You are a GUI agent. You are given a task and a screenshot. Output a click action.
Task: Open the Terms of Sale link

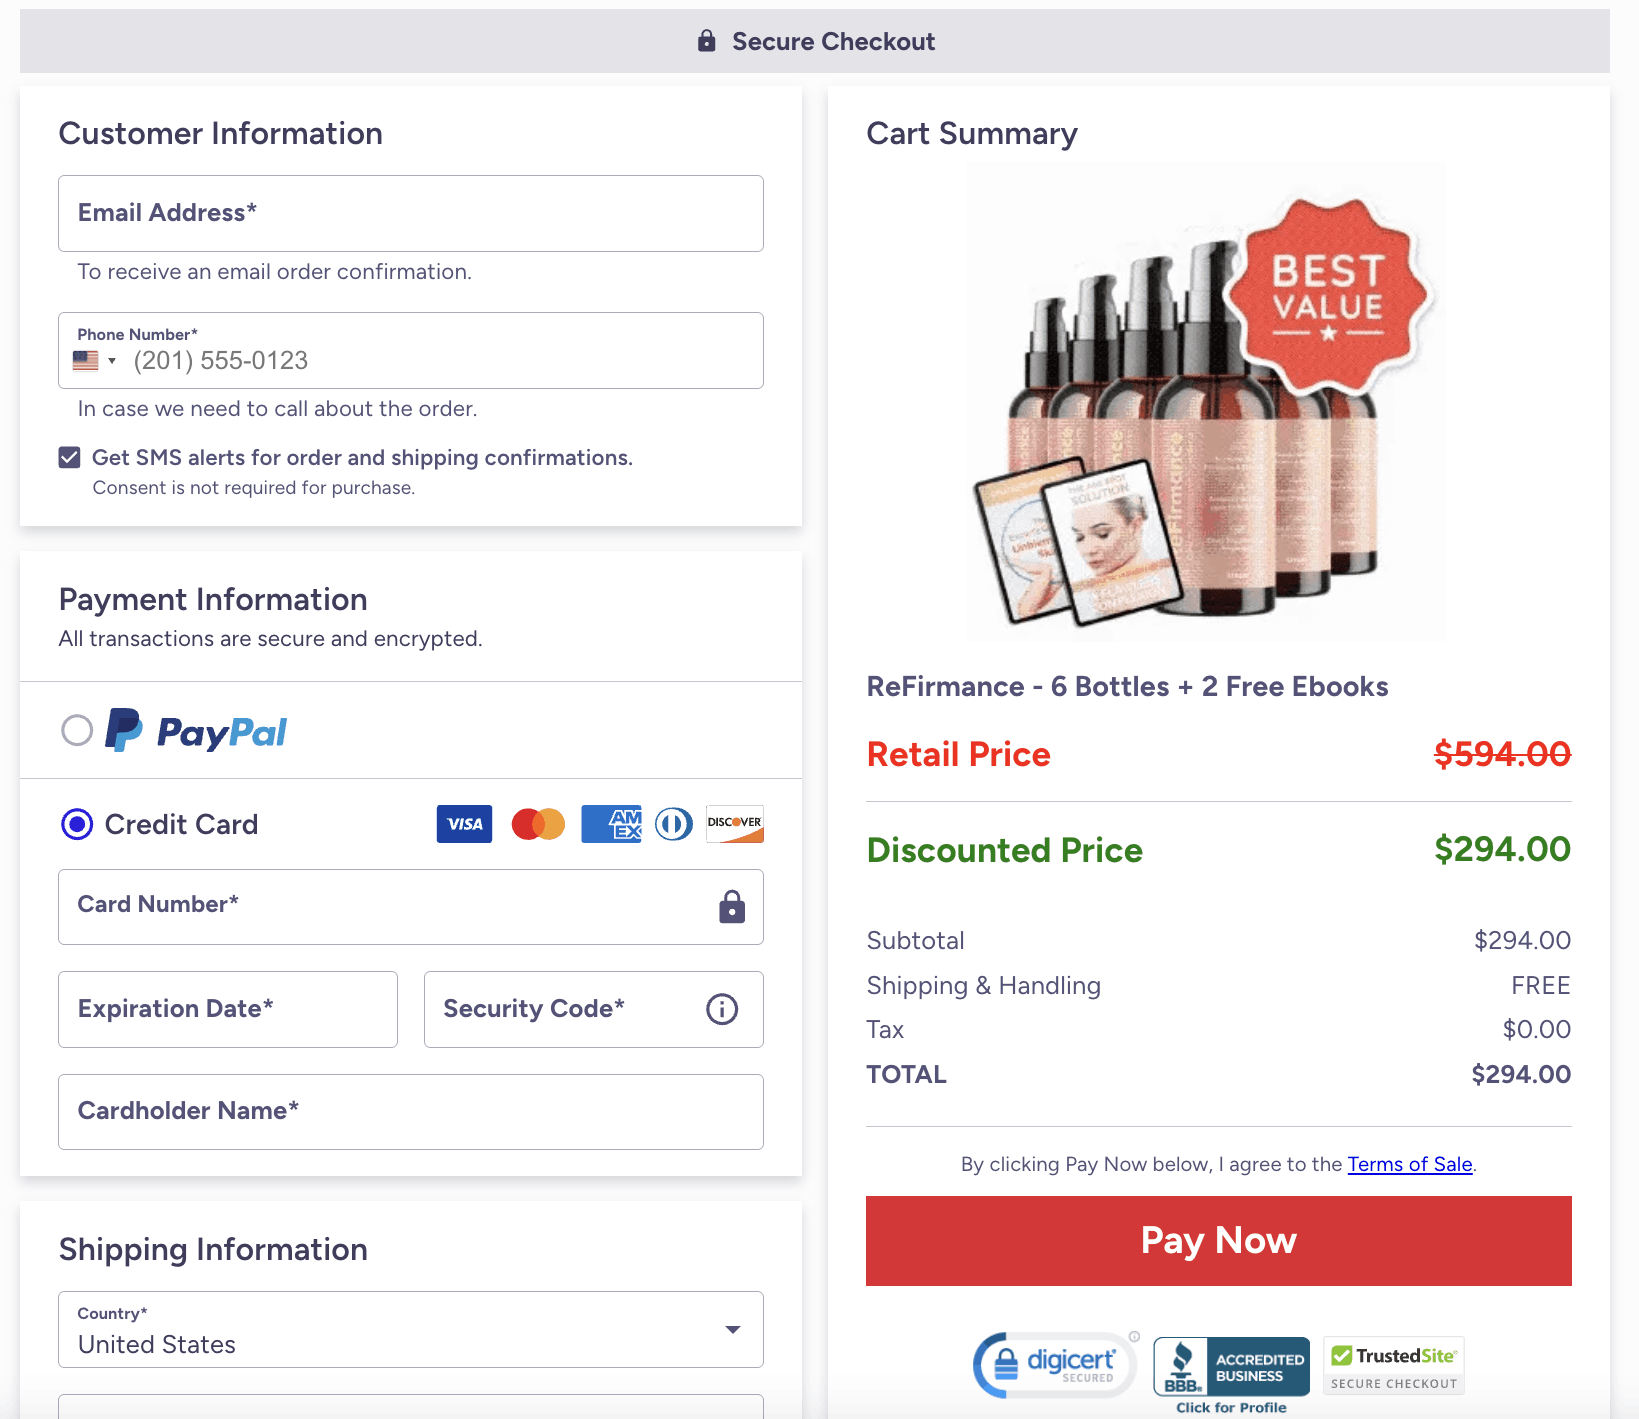coord(1409,1164)
